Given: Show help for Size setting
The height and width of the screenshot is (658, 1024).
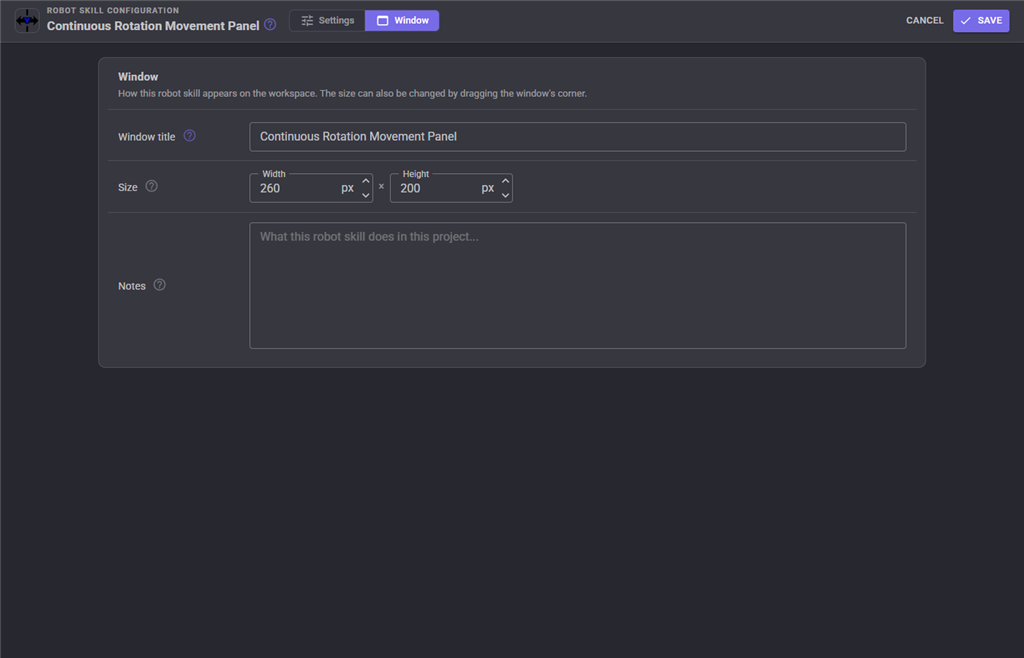Looking at the screenshot, I should pyautogui.click(x=152, y=186).
